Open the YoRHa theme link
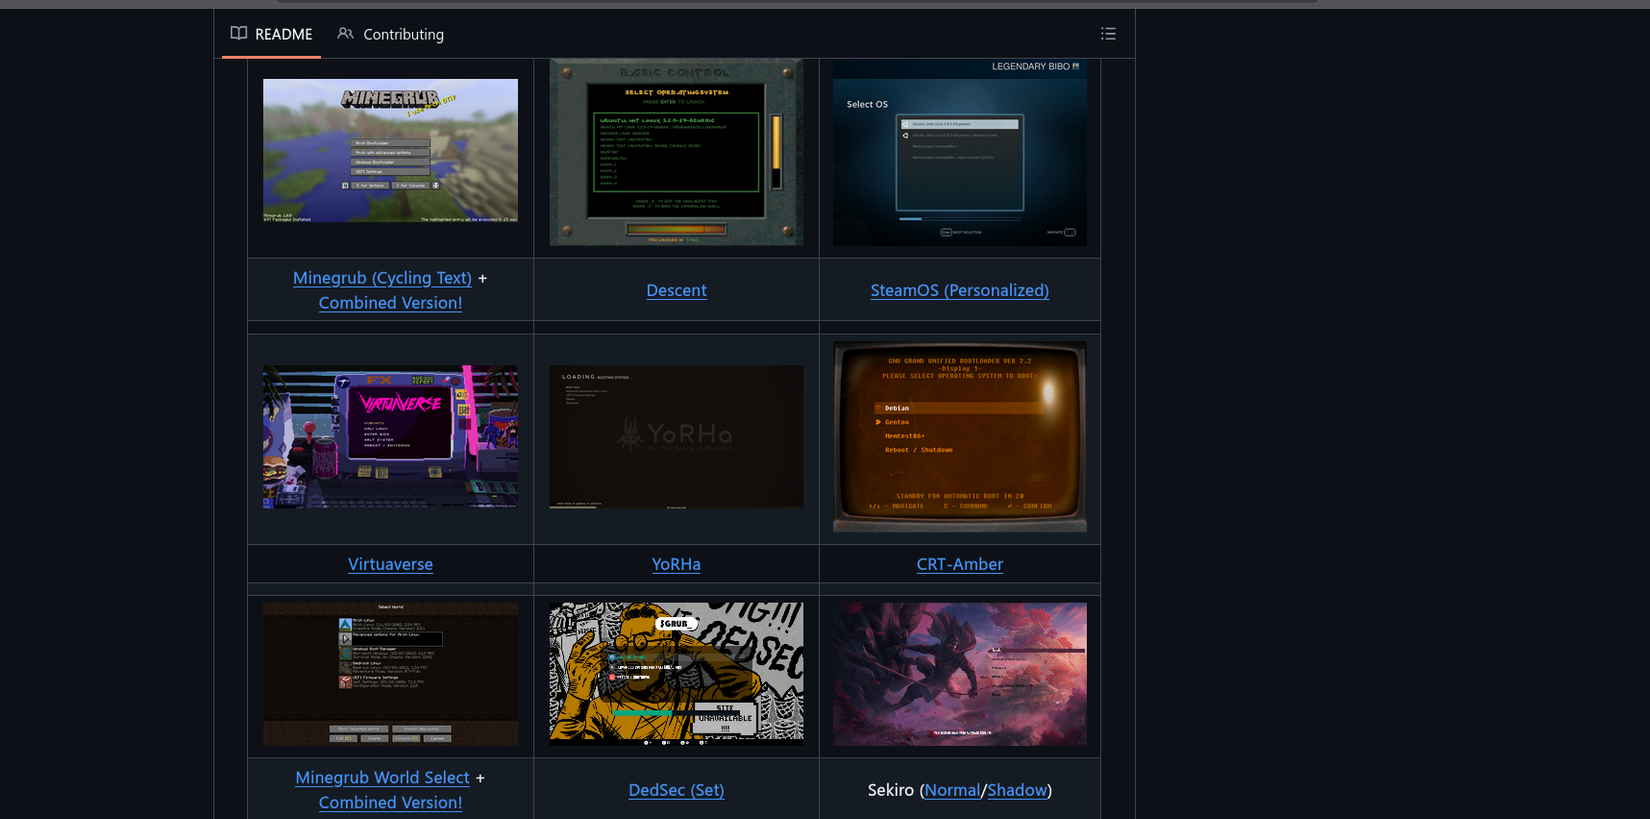The image size is (1650, 819). [x=676, y=564]
